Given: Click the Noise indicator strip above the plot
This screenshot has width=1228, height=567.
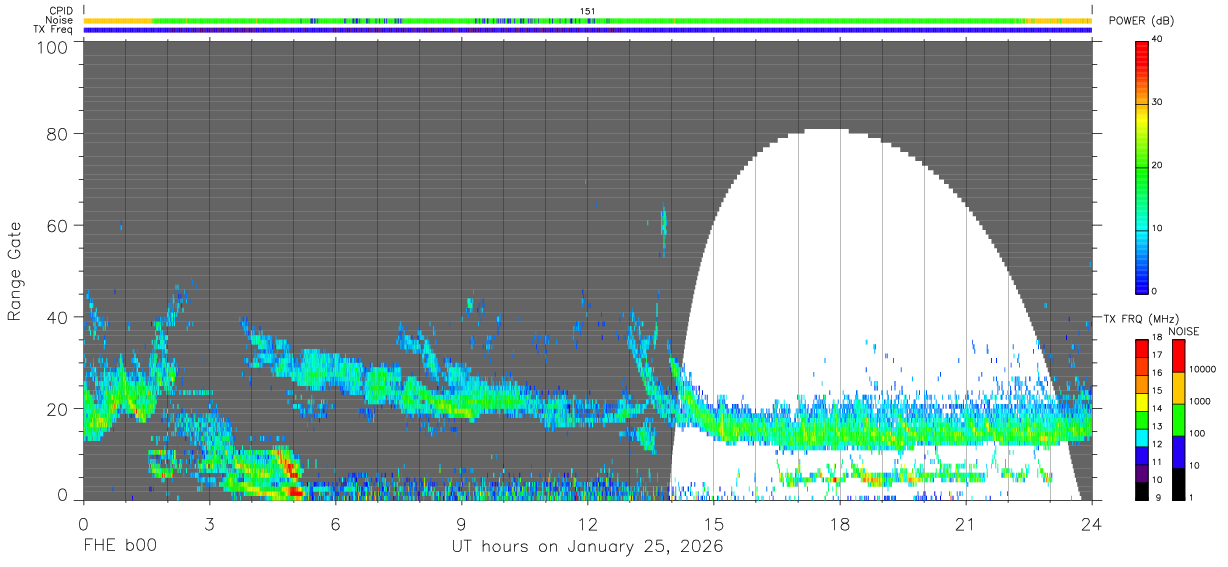Looking at the screenshot, I should point(588,20).
